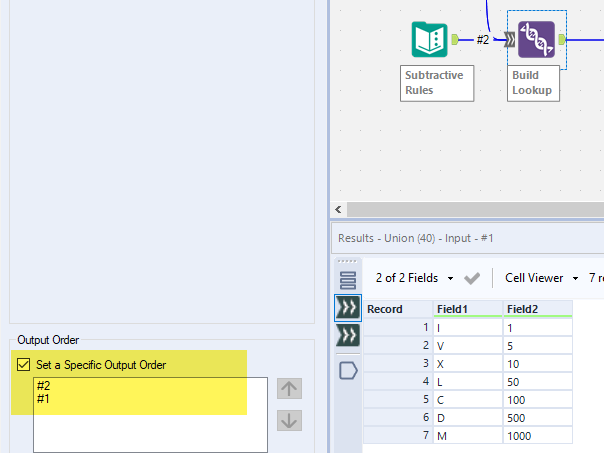604x453 pixels.
Task: Move selected input down in order
Action: (289, 420)
